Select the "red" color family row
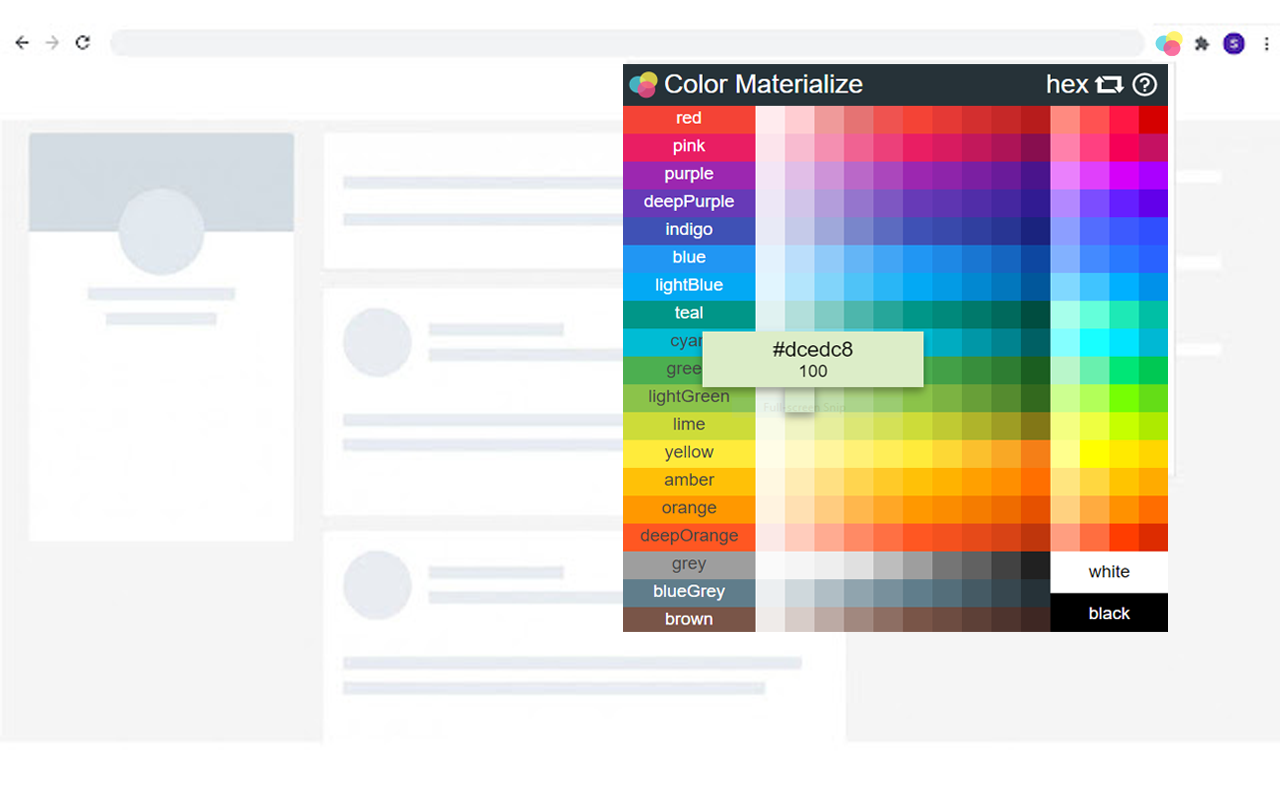The height and width of the screenshot is (800, 1280). pyautogui.click(x=688, y=117)
